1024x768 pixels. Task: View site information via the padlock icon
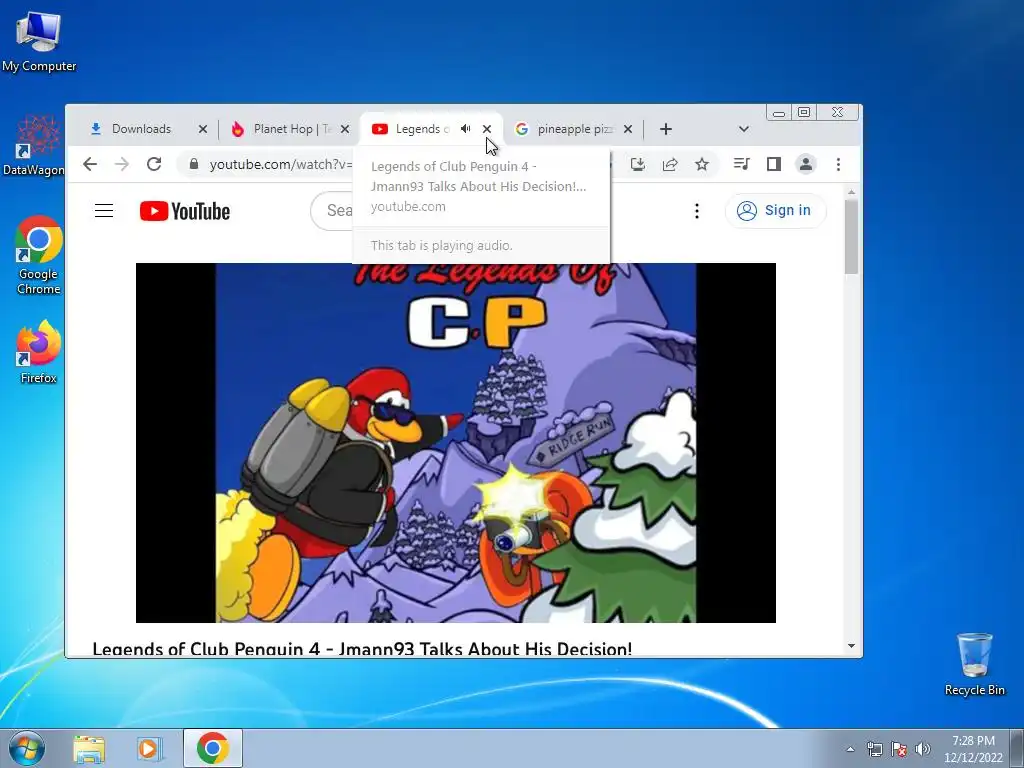193,164
